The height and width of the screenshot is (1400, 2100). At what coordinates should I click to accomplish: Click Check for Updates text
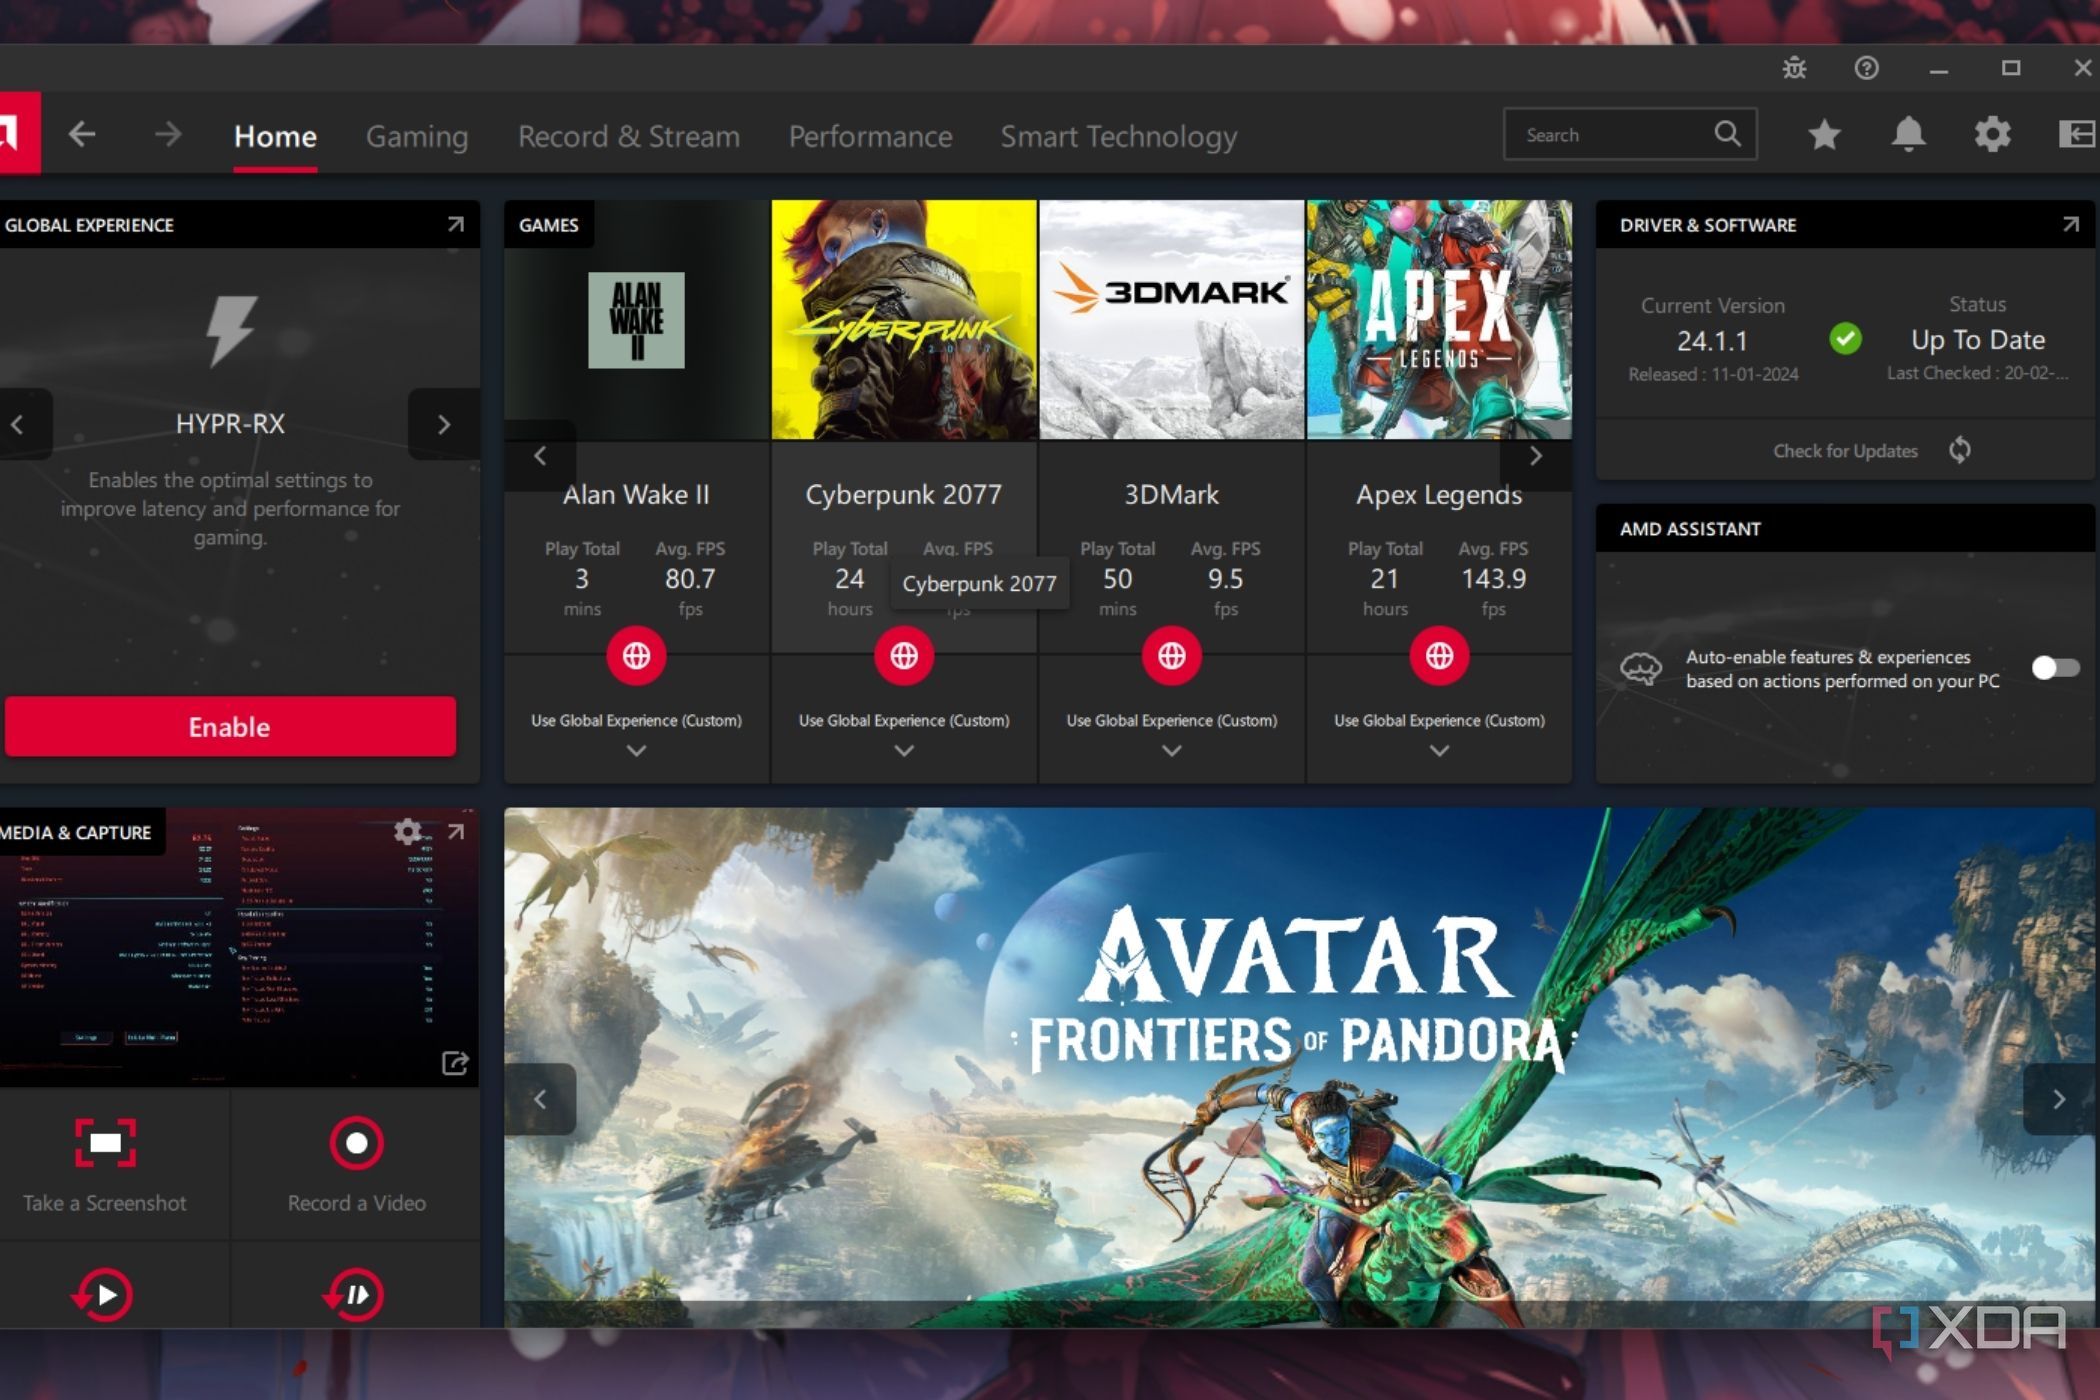[x=1845, y=451]
